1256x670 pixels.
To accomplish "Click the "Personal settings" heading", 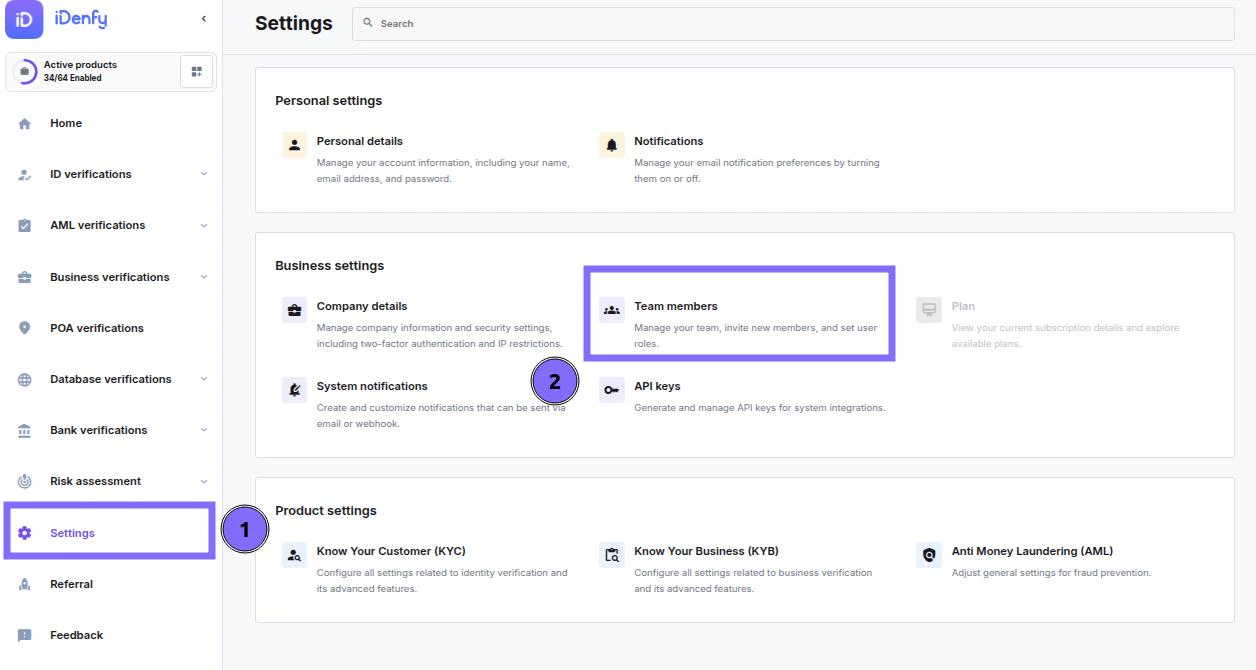I will pyautogui.click(x=329, y=101).
